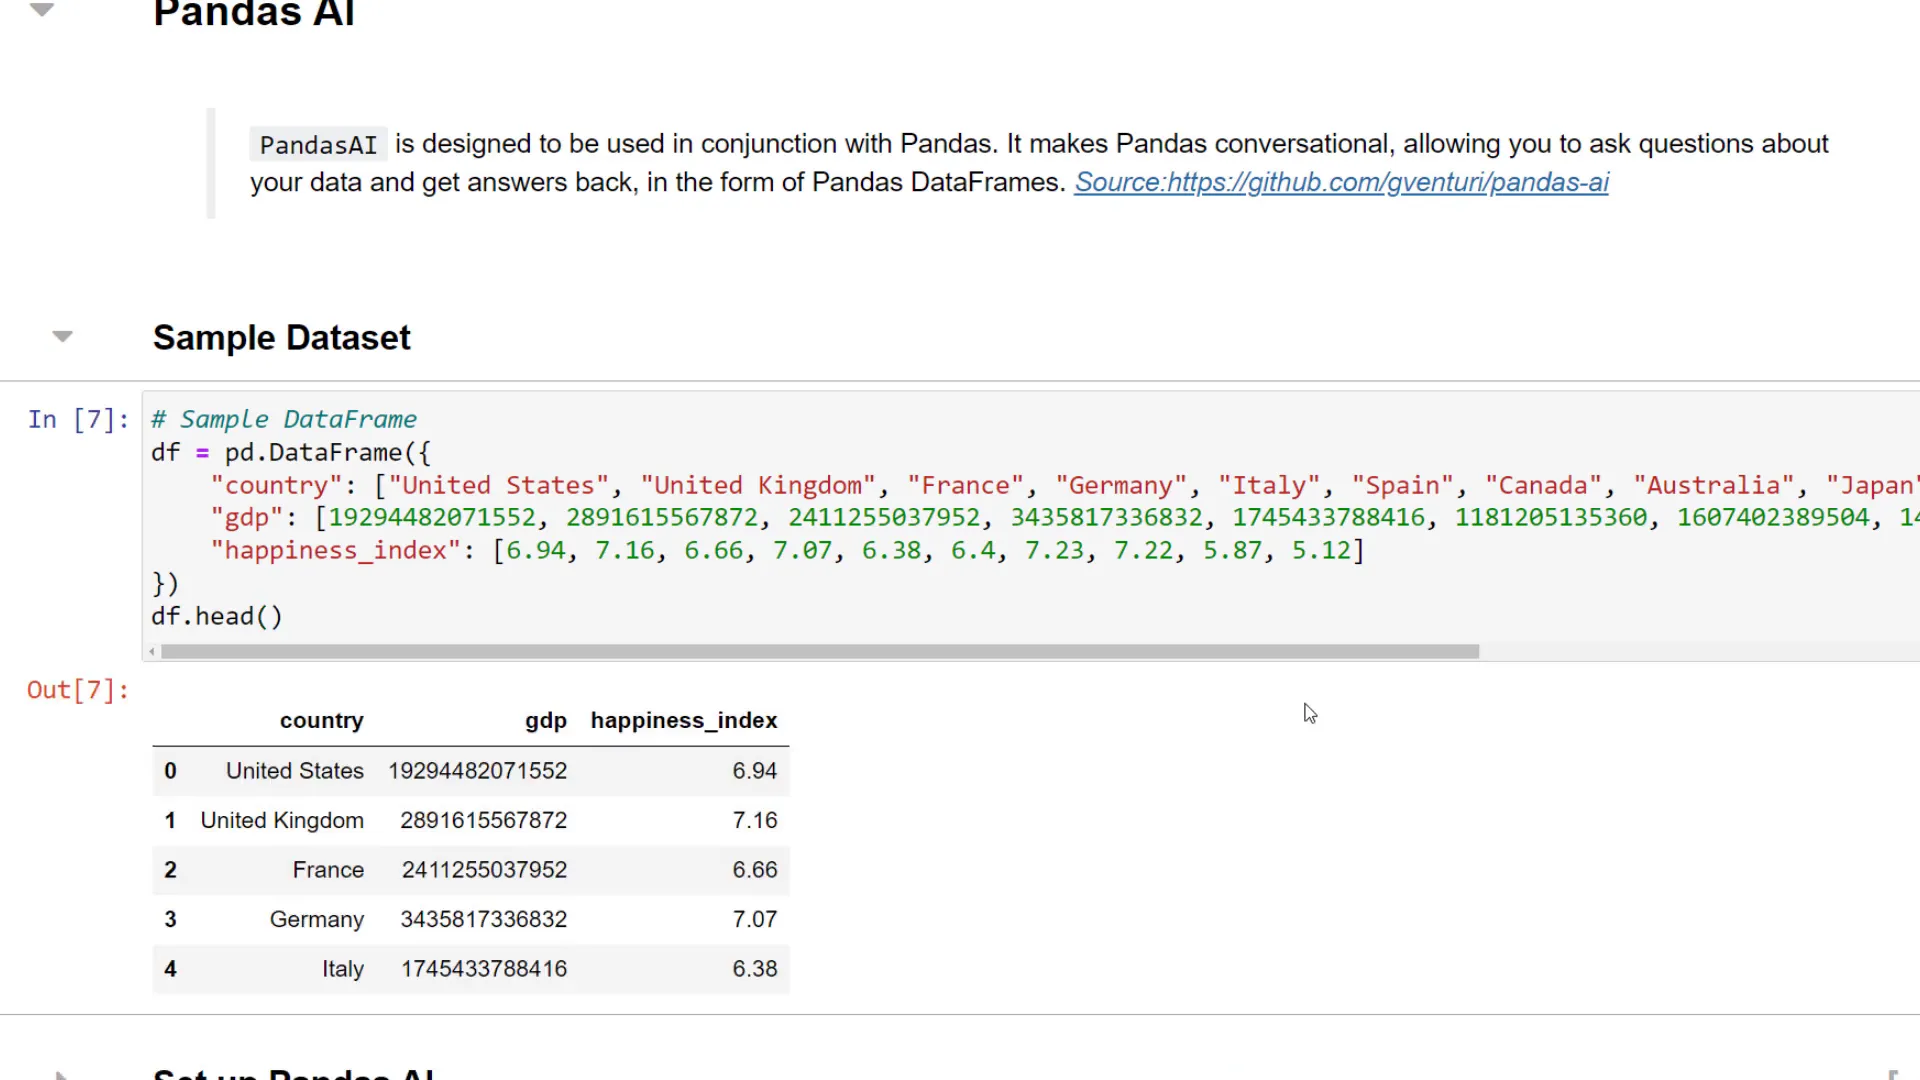Click the happiness value 6.38 in table
This screenshot has width=1920, height=1080.
754,969
